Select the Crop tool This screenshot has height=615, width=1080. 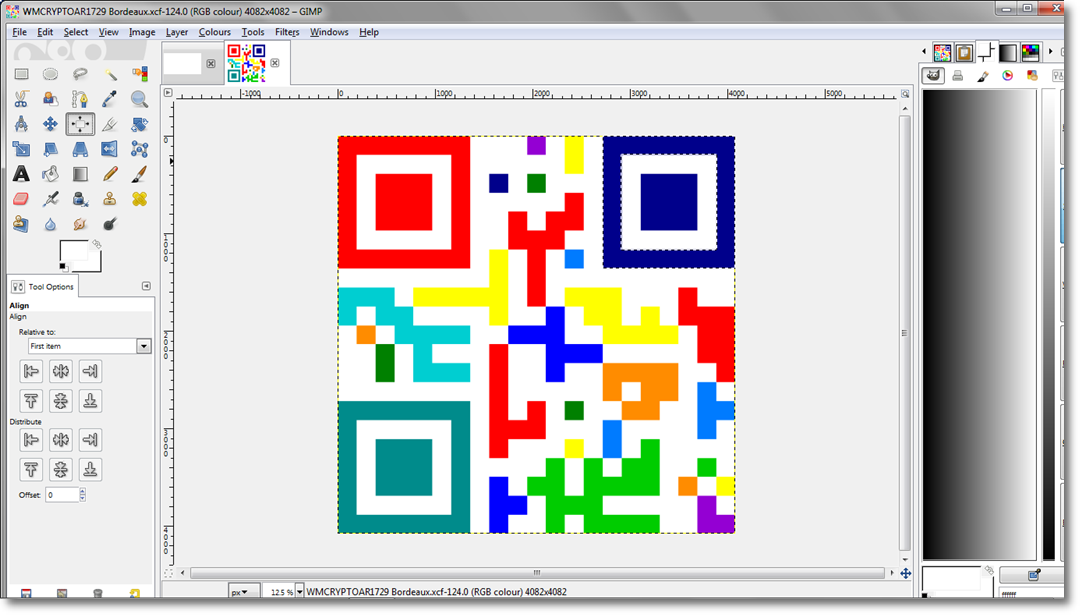(x=110, y=124)
